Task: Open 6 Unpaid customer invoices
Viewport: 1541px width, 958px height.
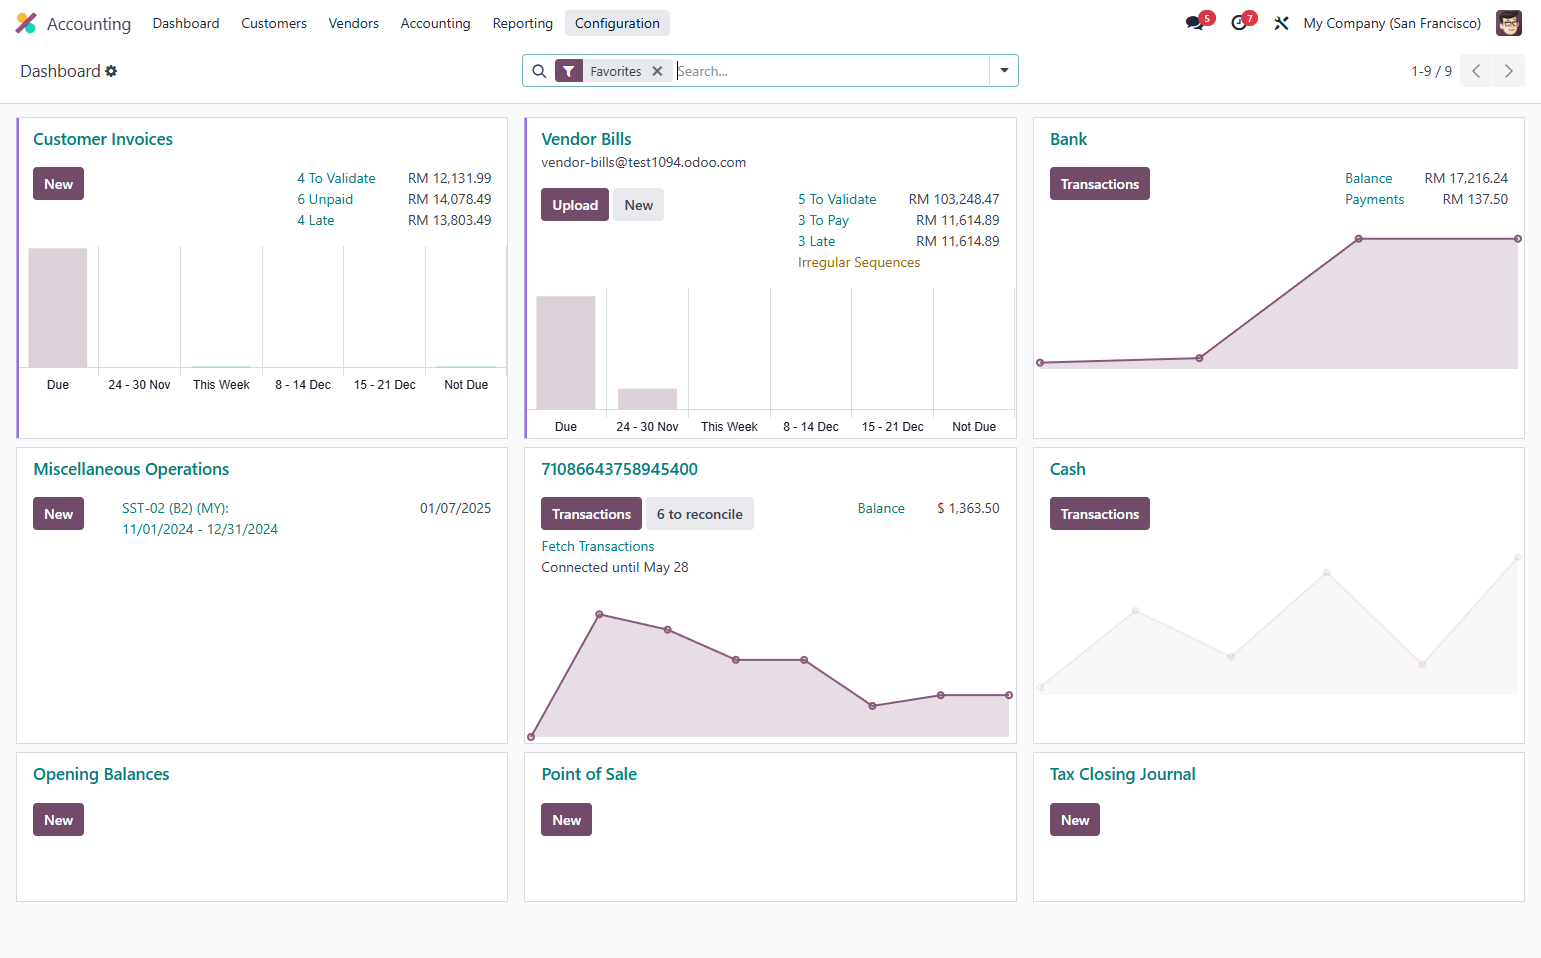Action: 325,199
